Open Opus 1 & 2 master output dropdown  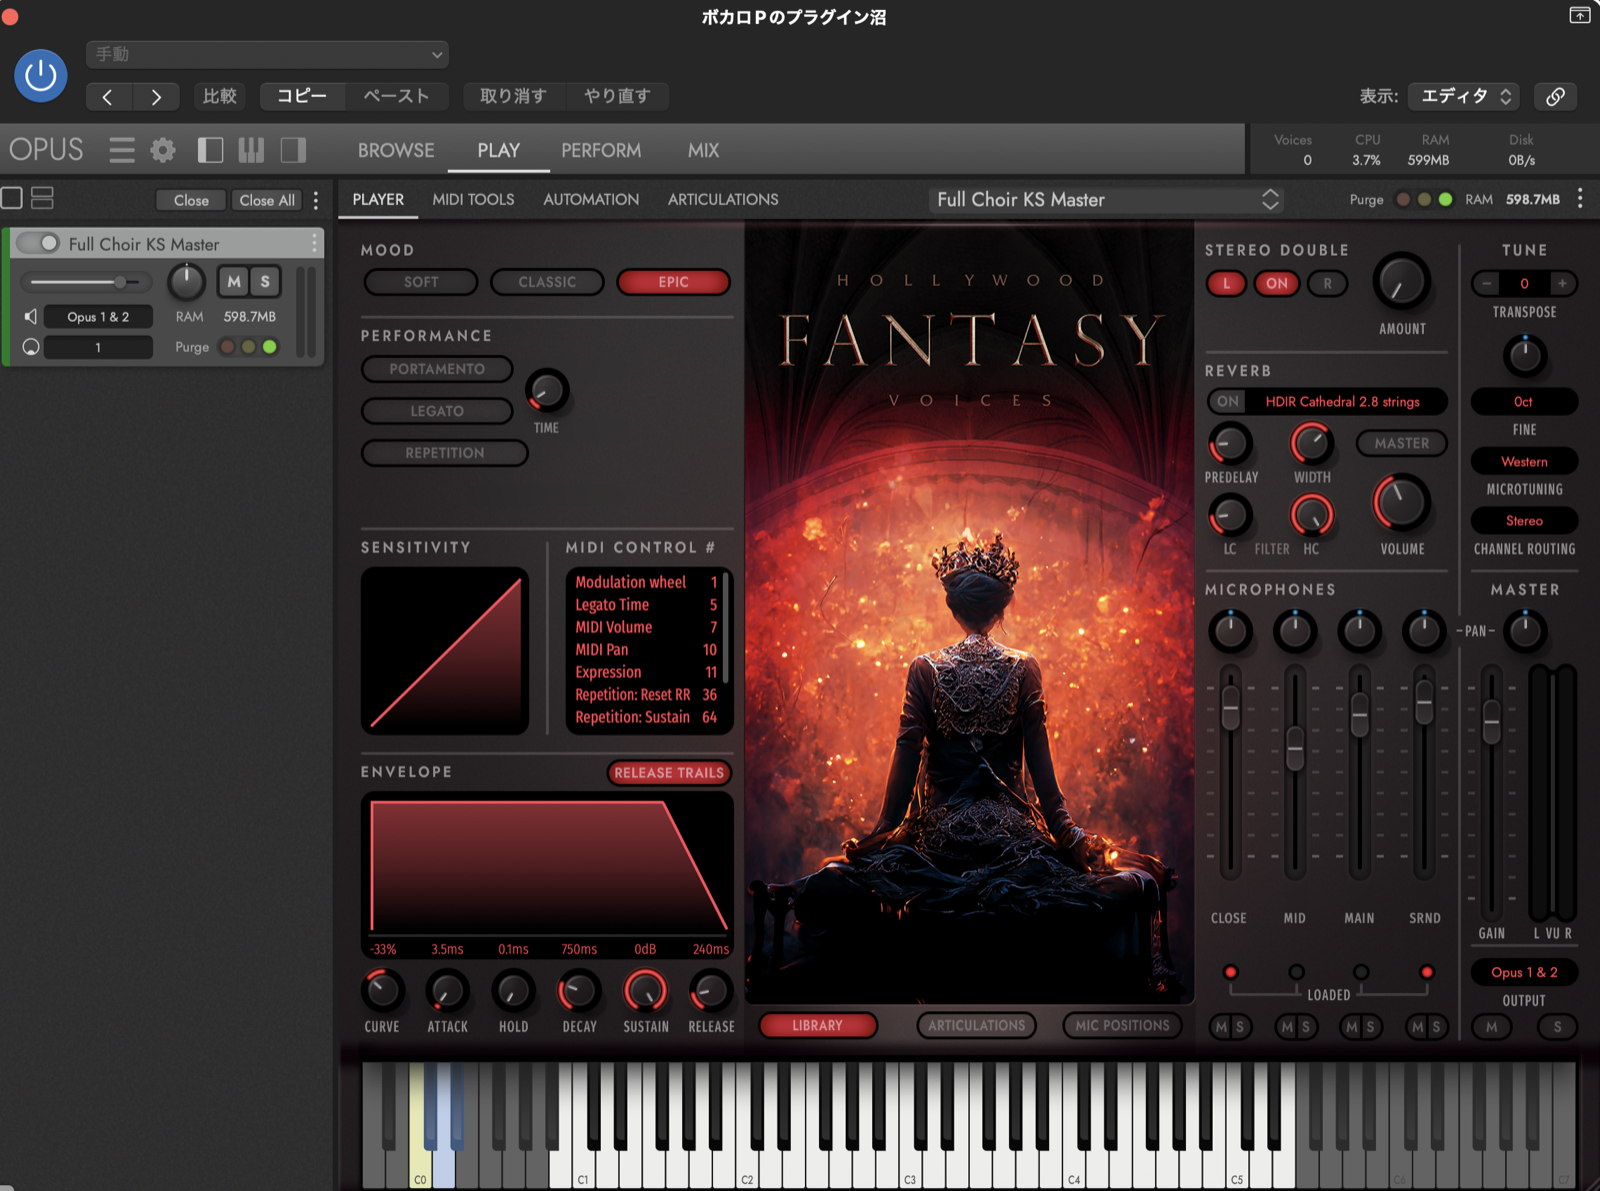click(x=1524, y=972)
